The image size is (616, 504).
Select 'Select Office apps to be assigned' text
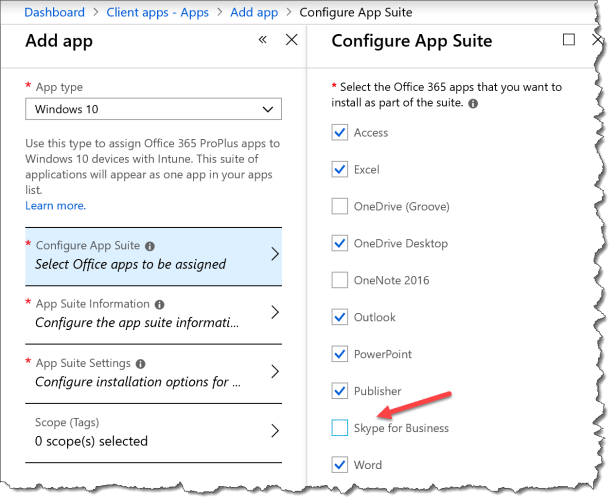click(130, 264)
